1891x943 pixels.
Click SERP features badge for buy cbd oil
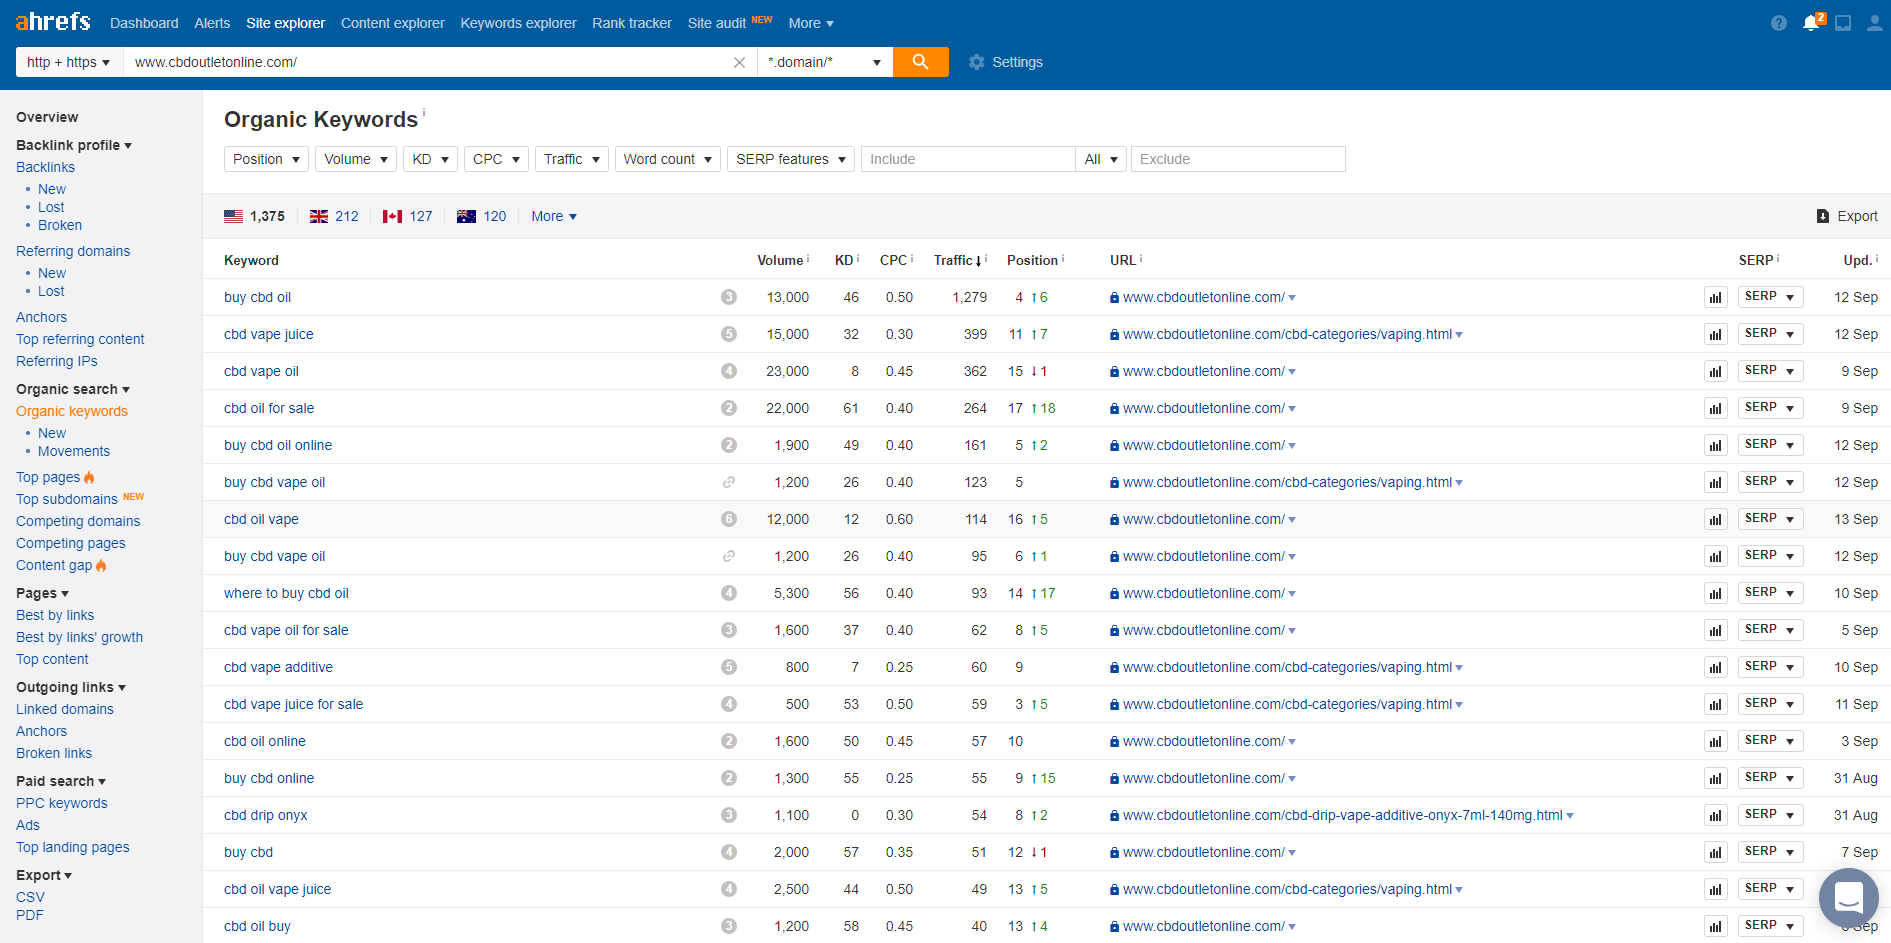click(729, 297)
